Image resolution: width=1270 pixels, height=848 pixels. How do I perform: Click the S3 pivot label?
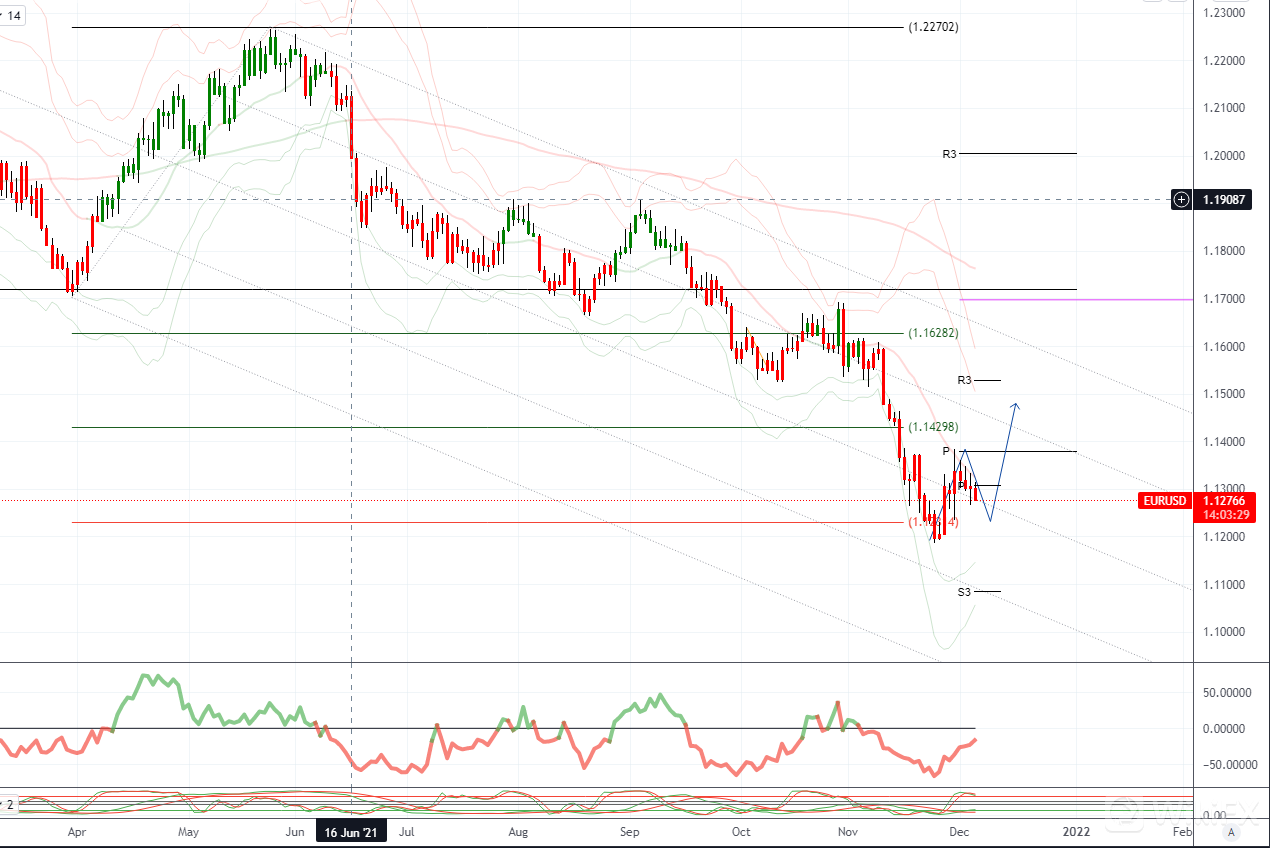point(964,592)
